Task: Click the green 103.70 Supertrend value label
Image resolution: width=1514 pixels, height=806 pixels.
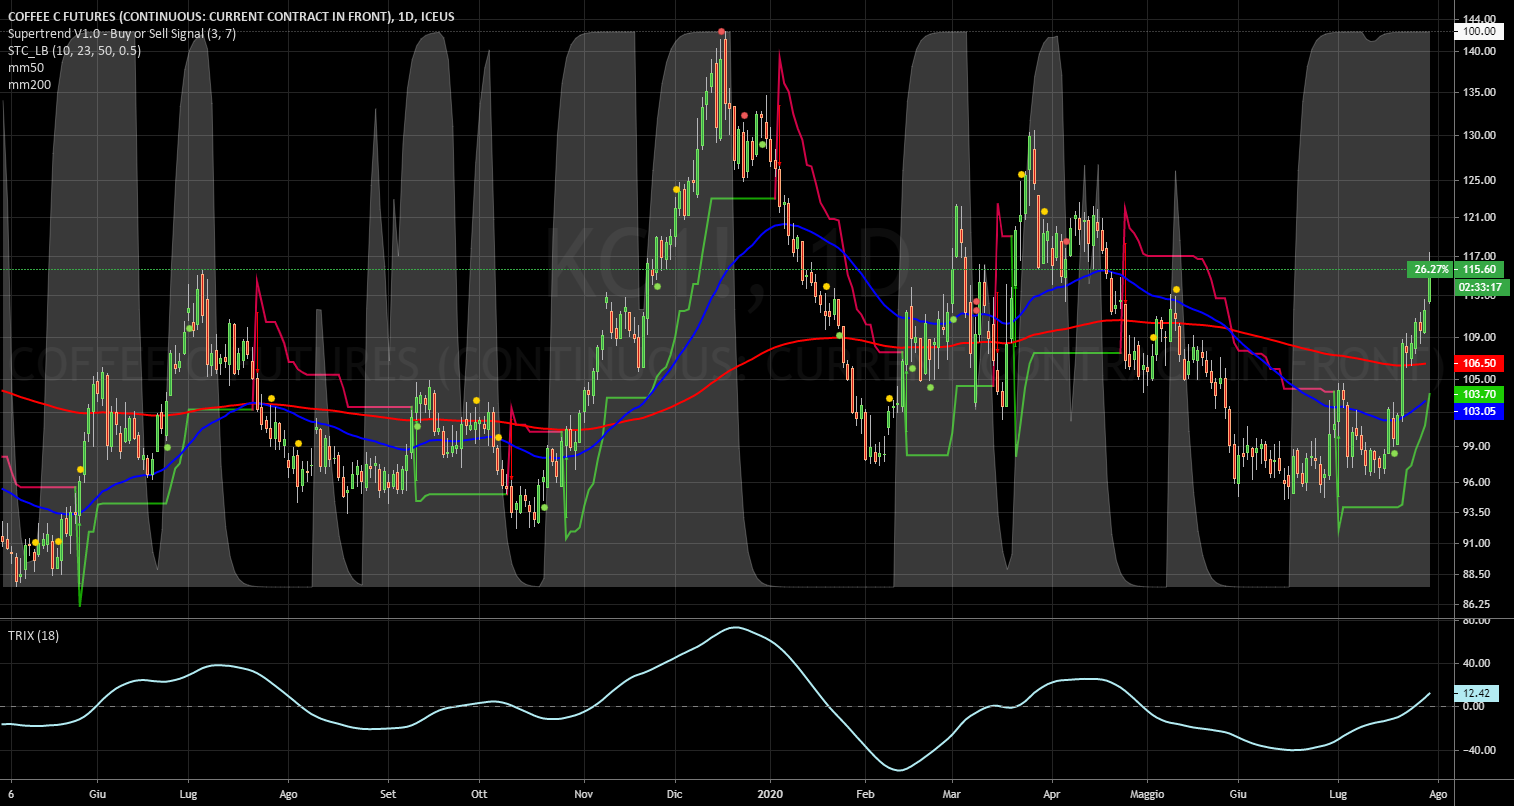Action: click(1480, 395)
